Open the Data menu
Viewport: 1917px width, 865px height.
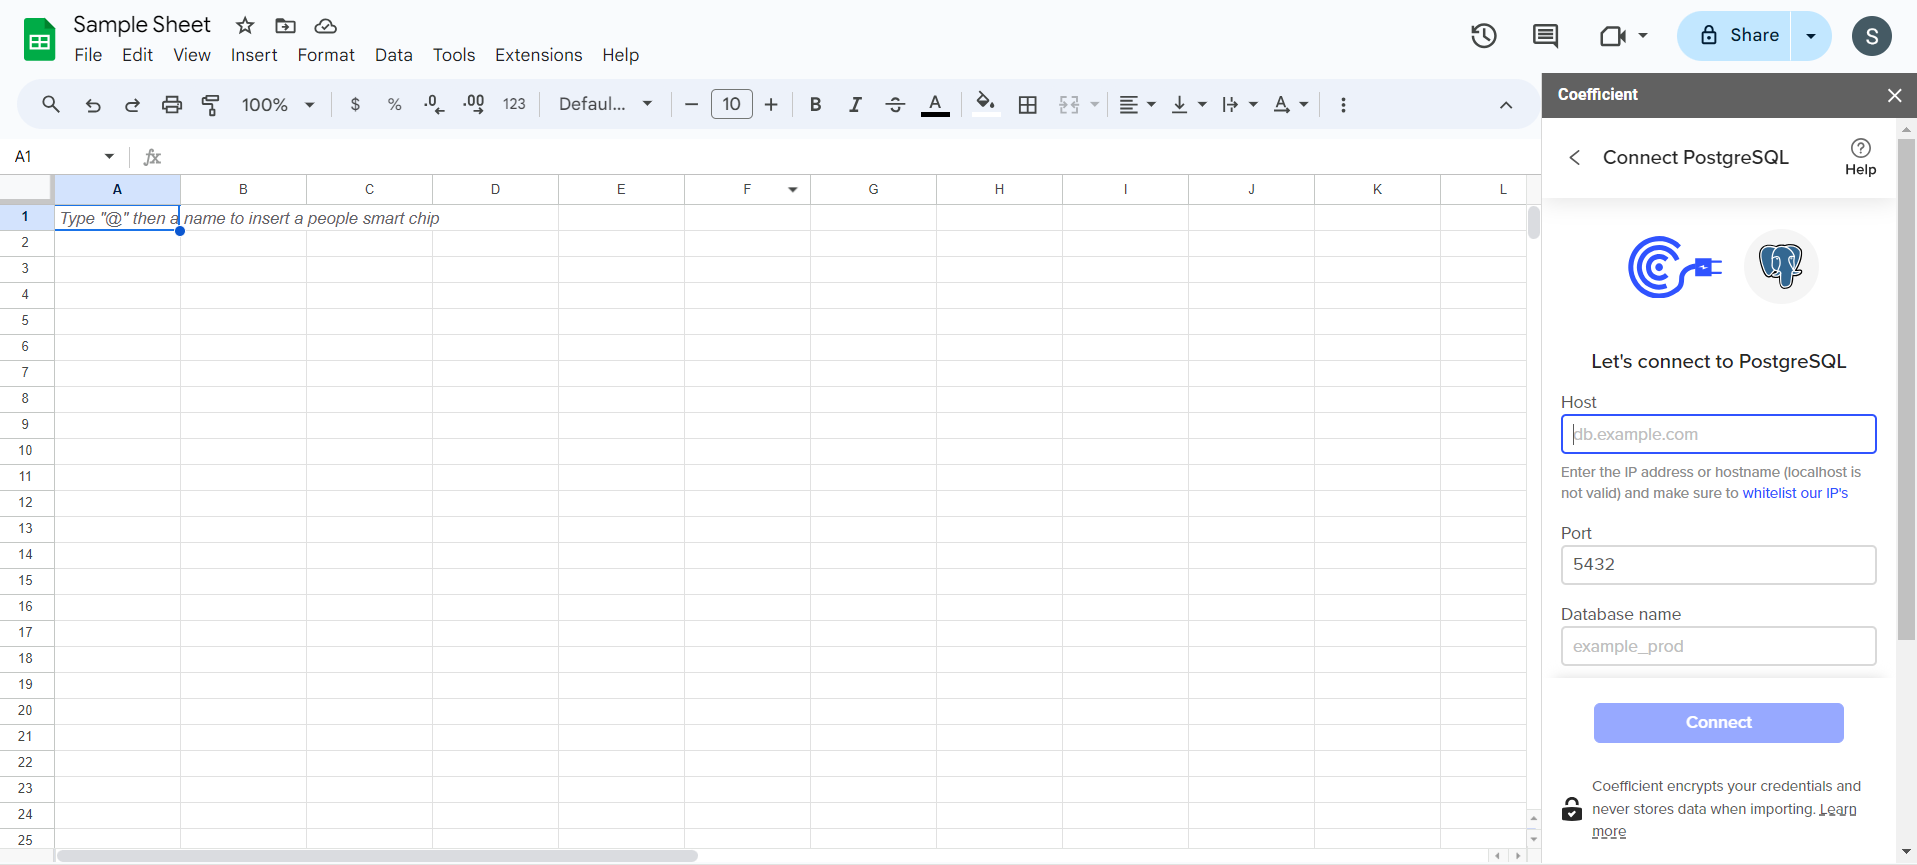click(x=394, y=55)
